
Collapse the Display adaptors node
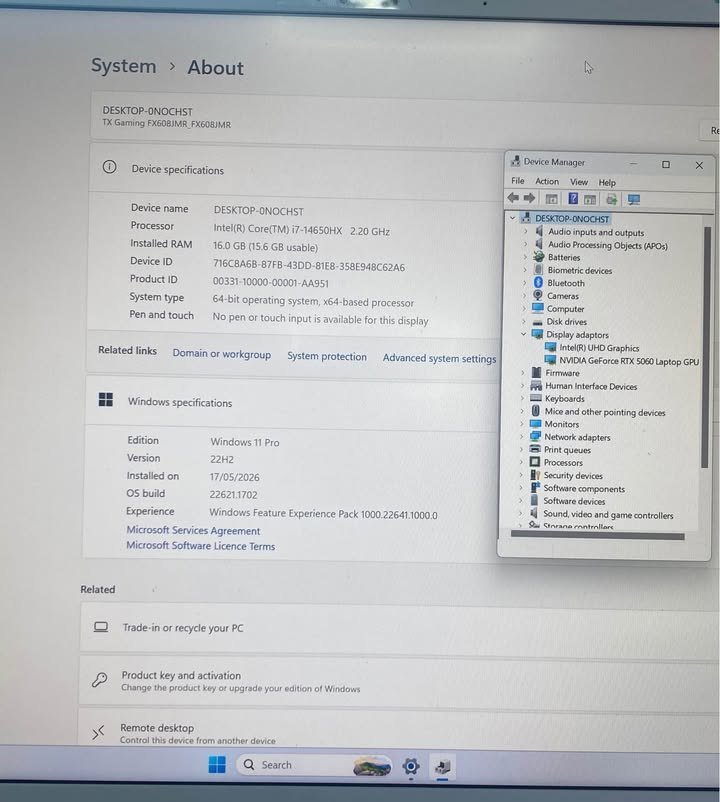(523, 334)
